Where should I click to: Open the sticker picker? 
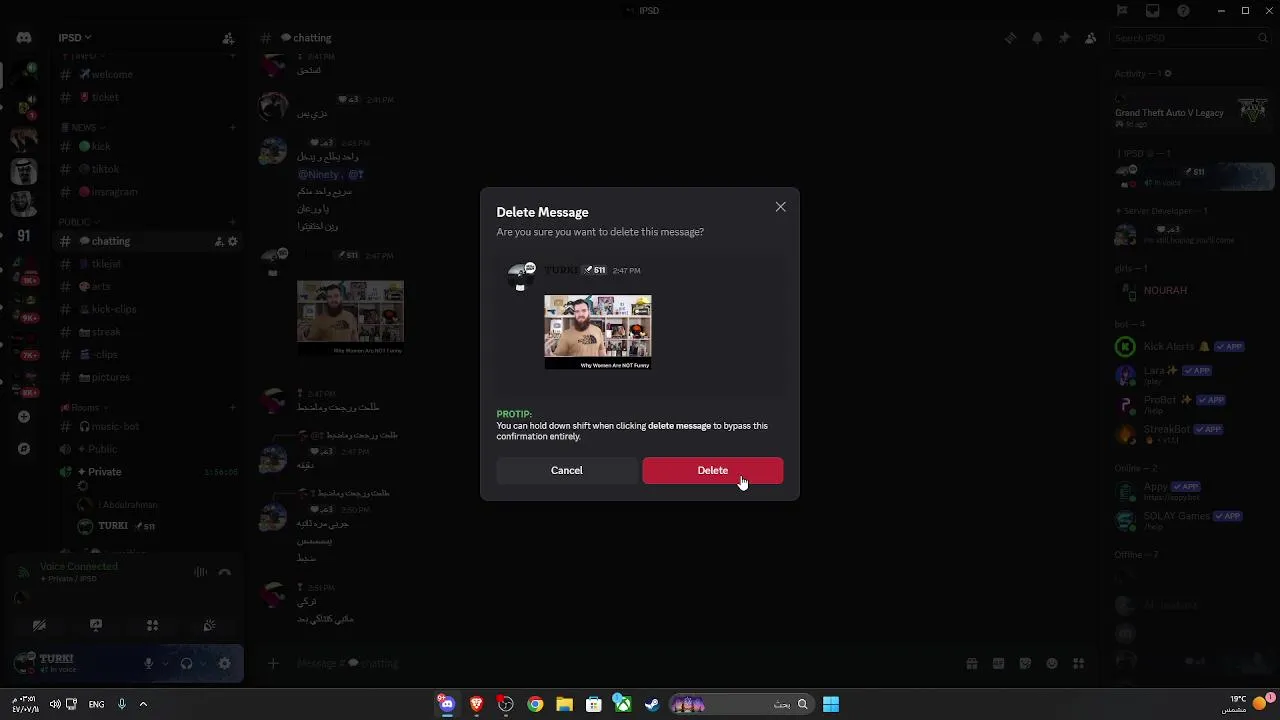[1025, 663]
